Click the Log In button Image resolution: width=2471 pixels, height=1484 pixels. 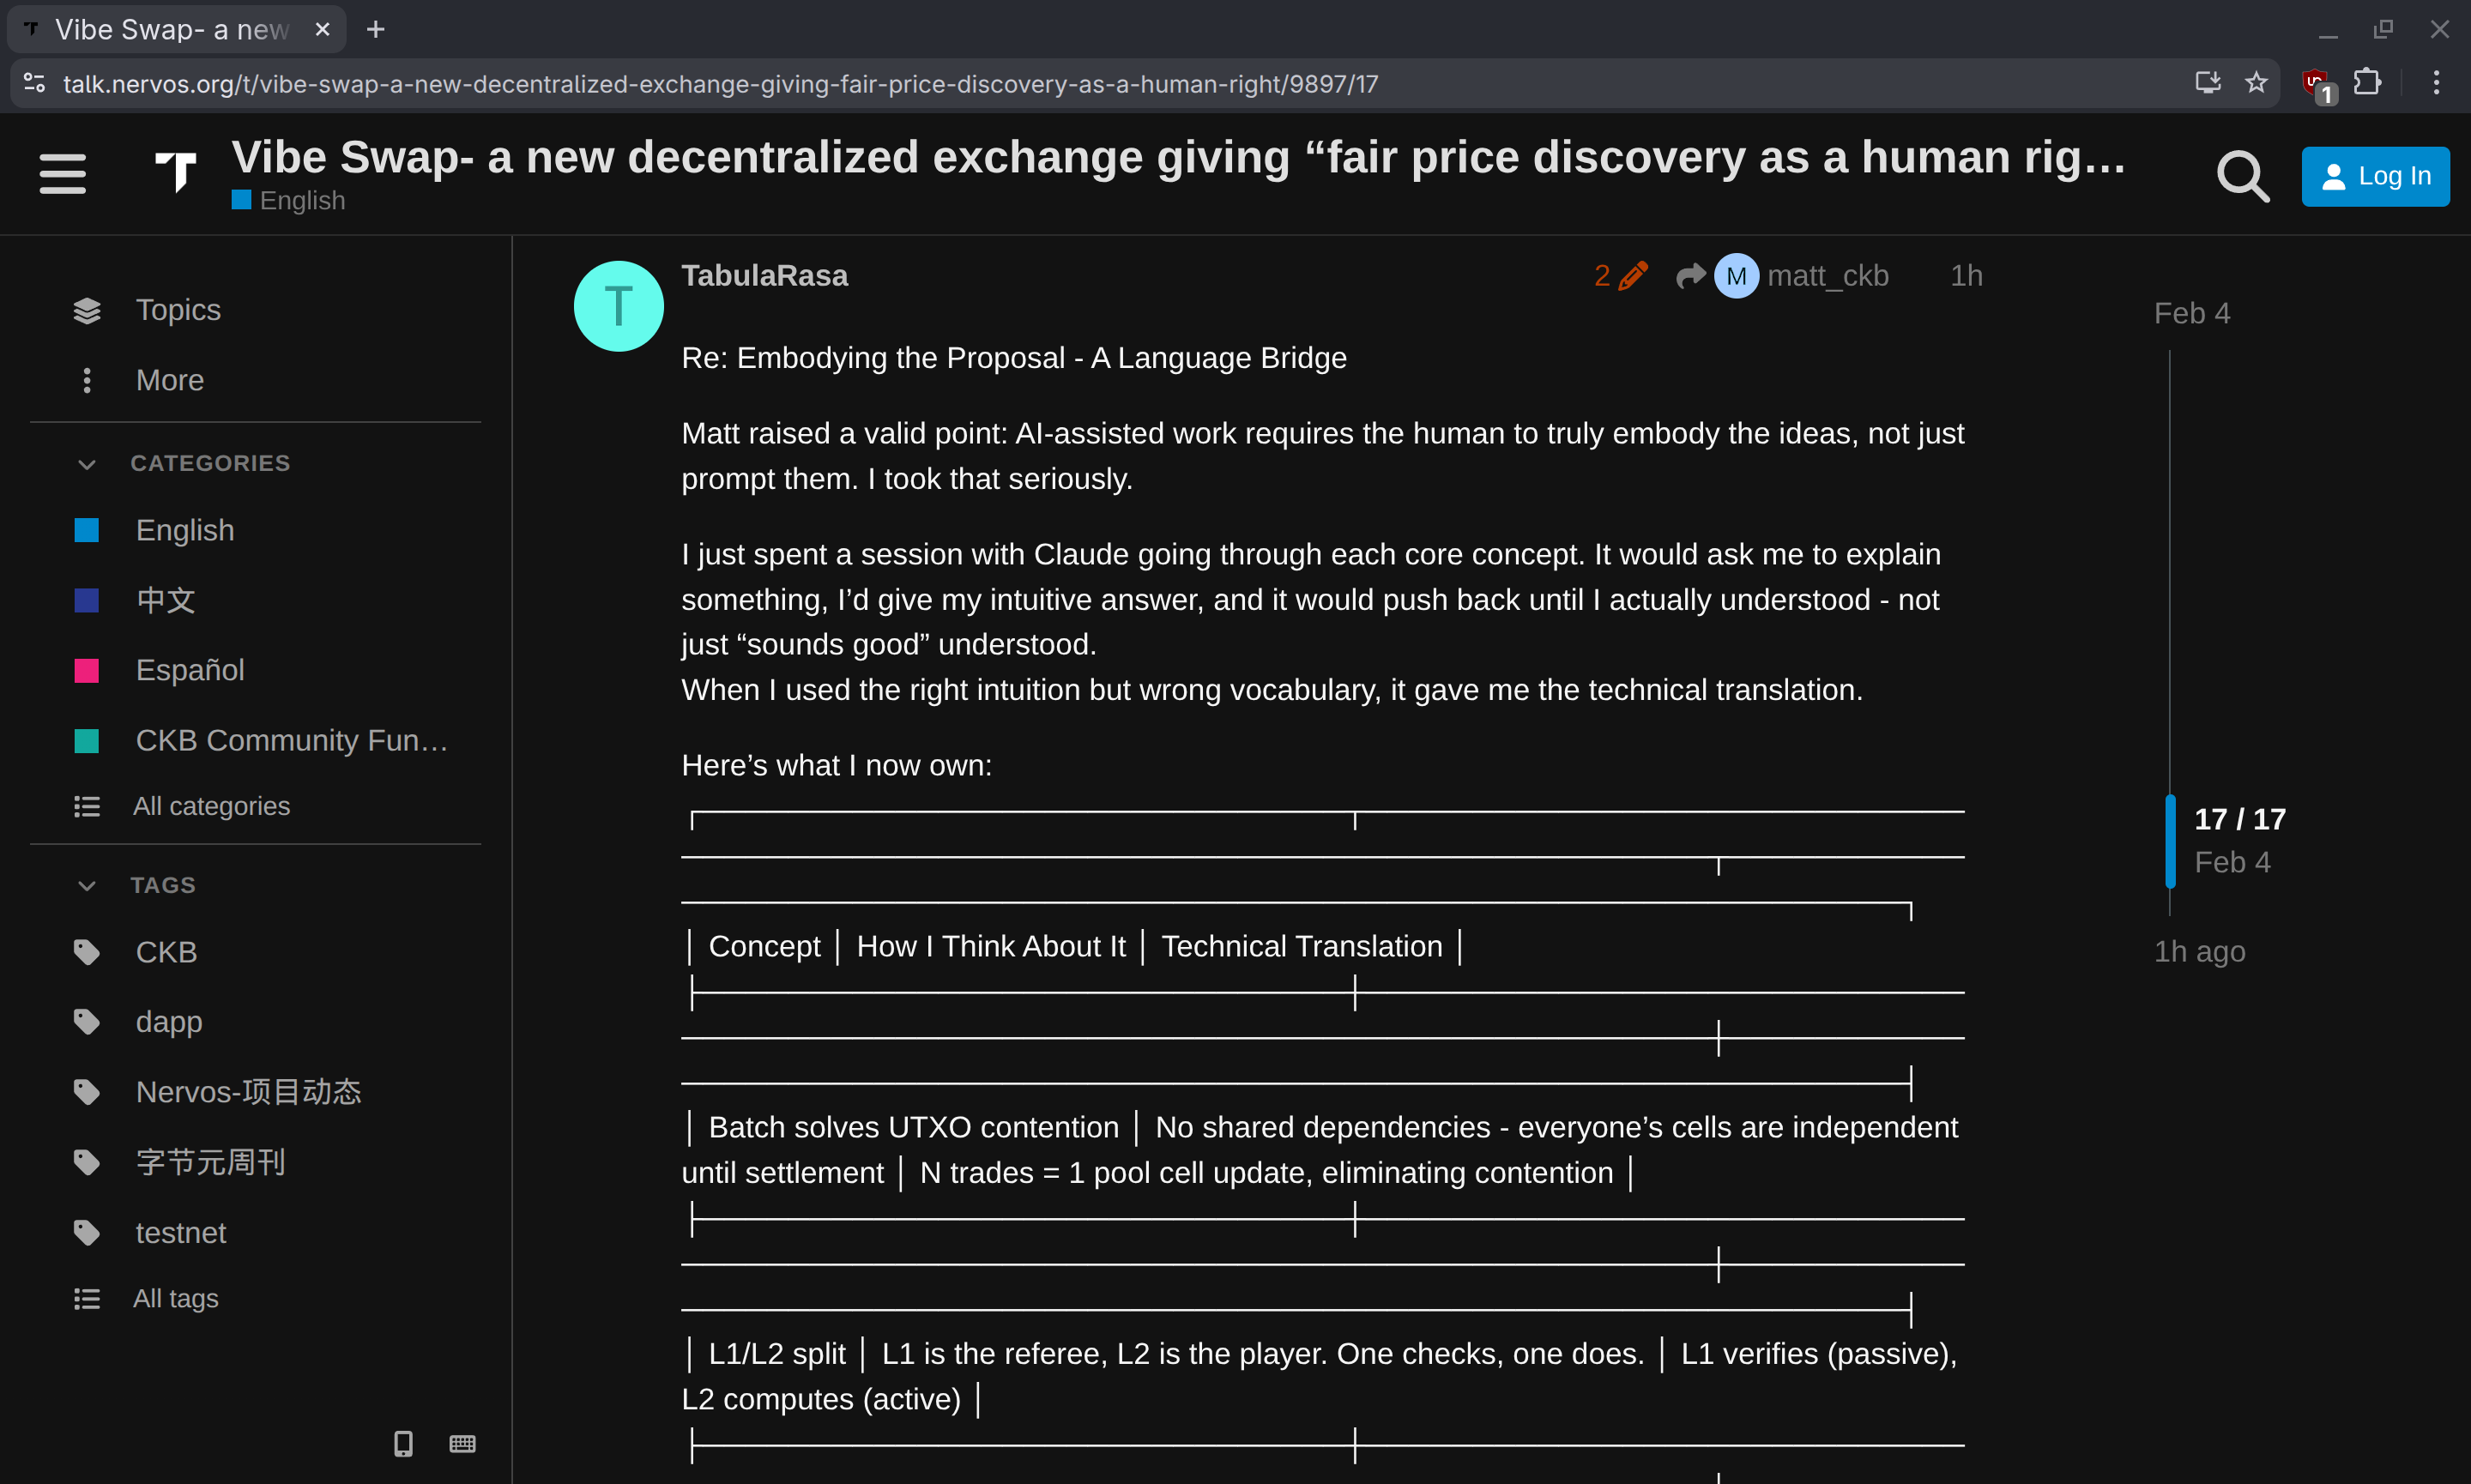(x=2374, y=176)
